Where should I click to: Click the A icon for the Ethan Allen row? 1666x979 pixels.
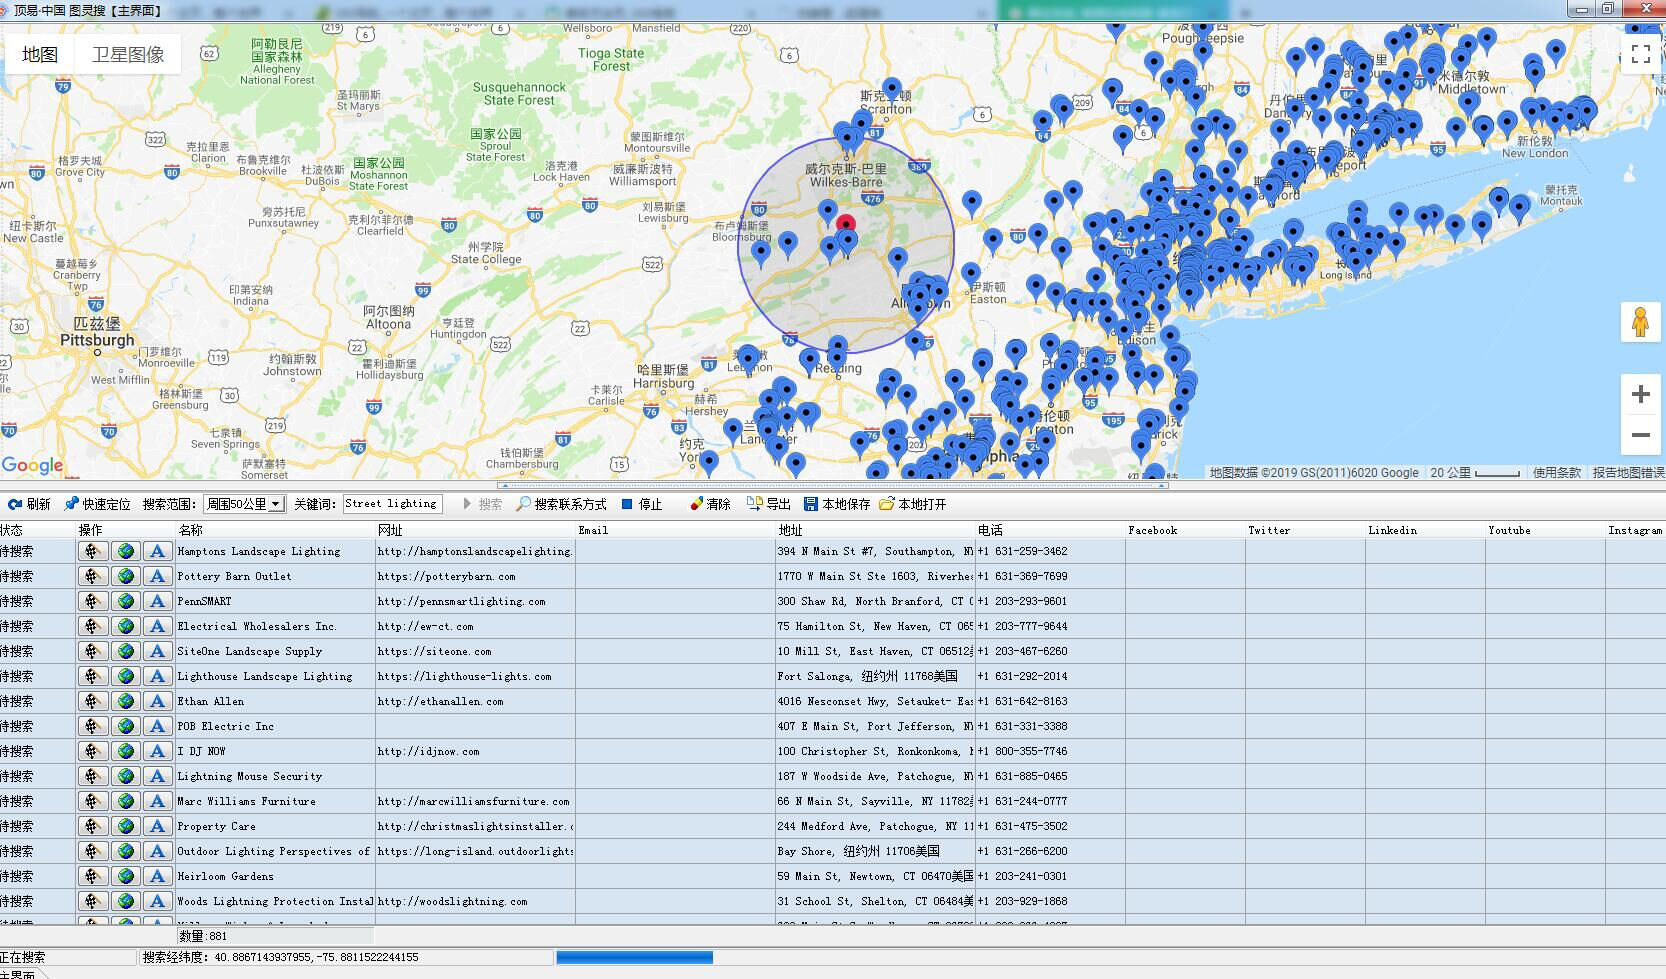point(157,701)
